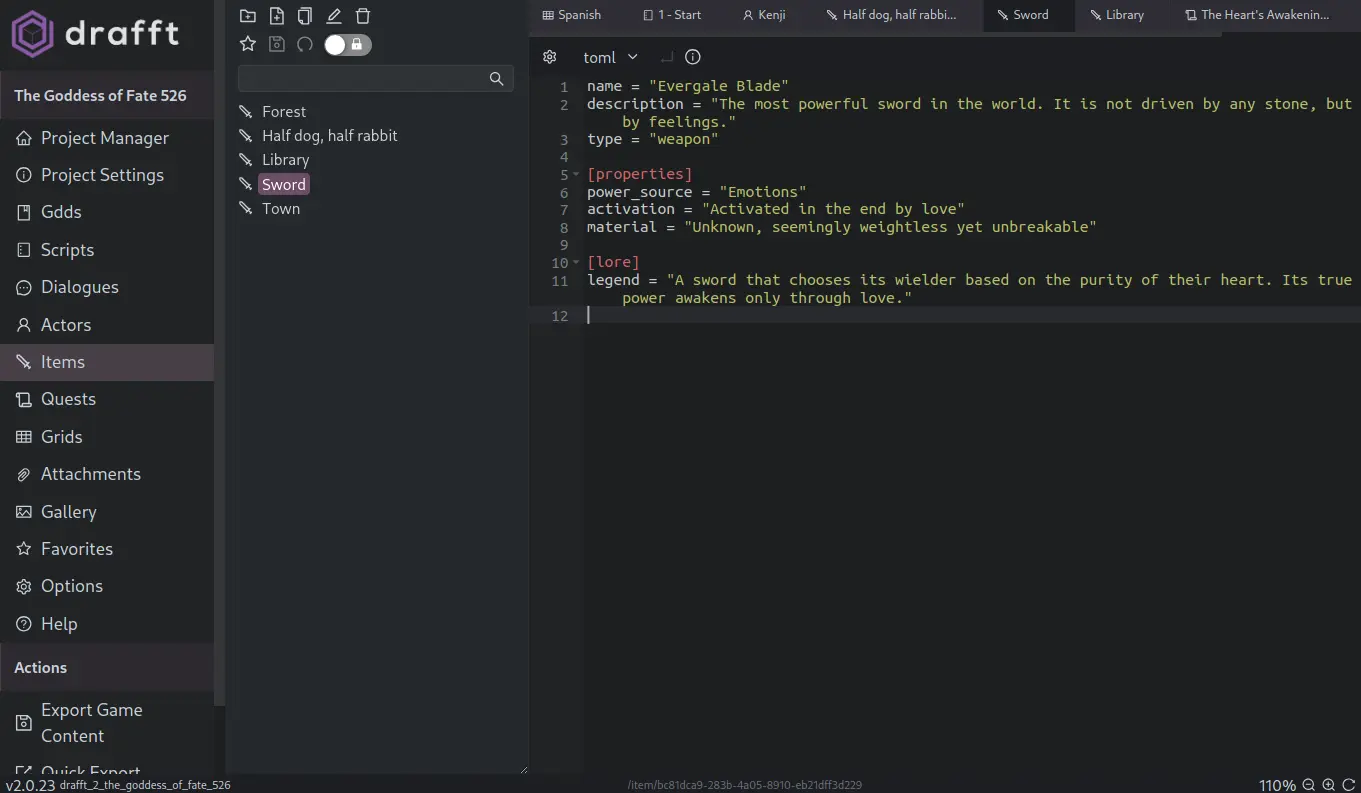Viewport: 1361px width, 793px height.
Task: Click the new folder icon
Action: pos(248,16)
